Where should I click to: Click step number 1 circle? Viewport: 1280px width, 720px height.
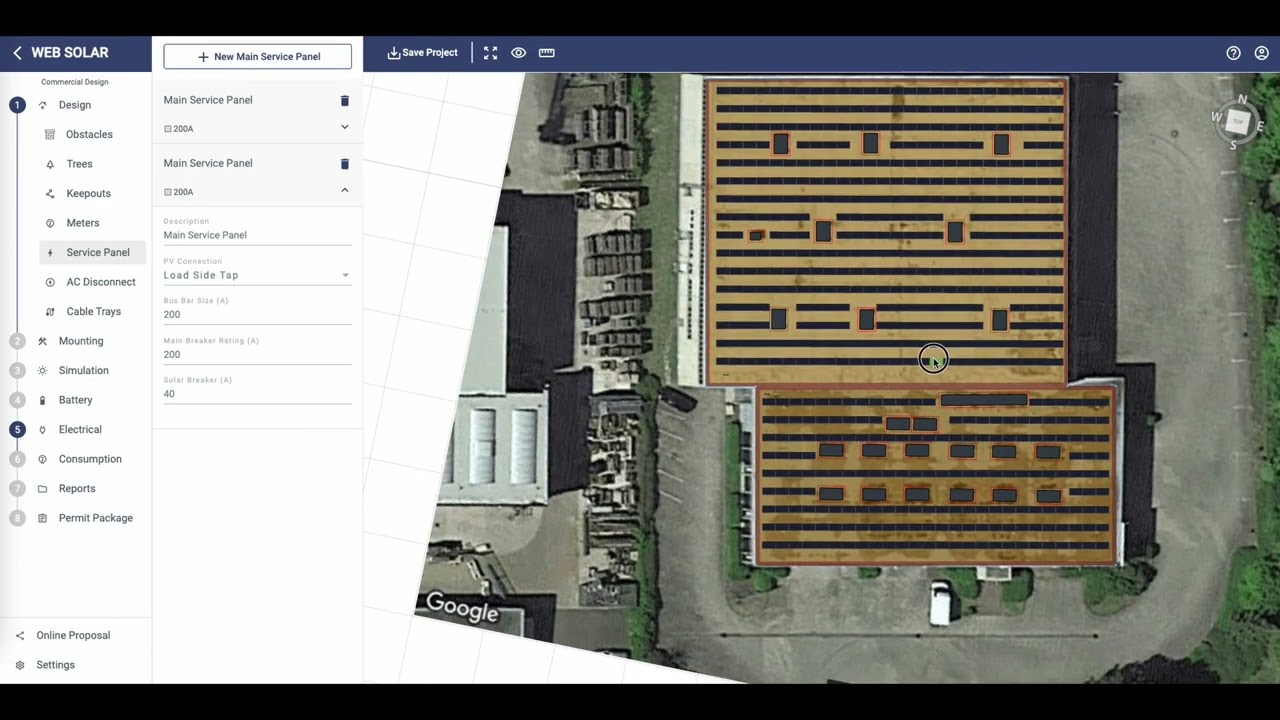coord(17,105)
